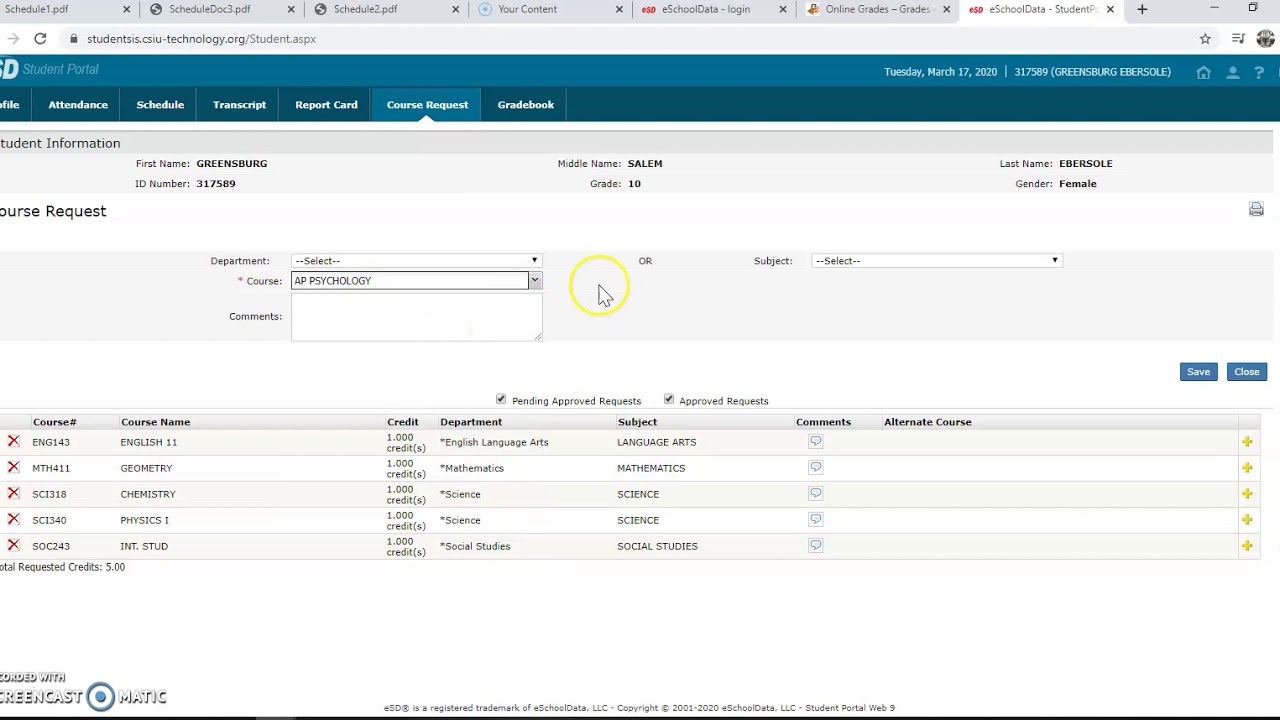This screenshot has height=720, width=1280.
Task: Open the Attendance tab
Action: [x=78, y=105]
